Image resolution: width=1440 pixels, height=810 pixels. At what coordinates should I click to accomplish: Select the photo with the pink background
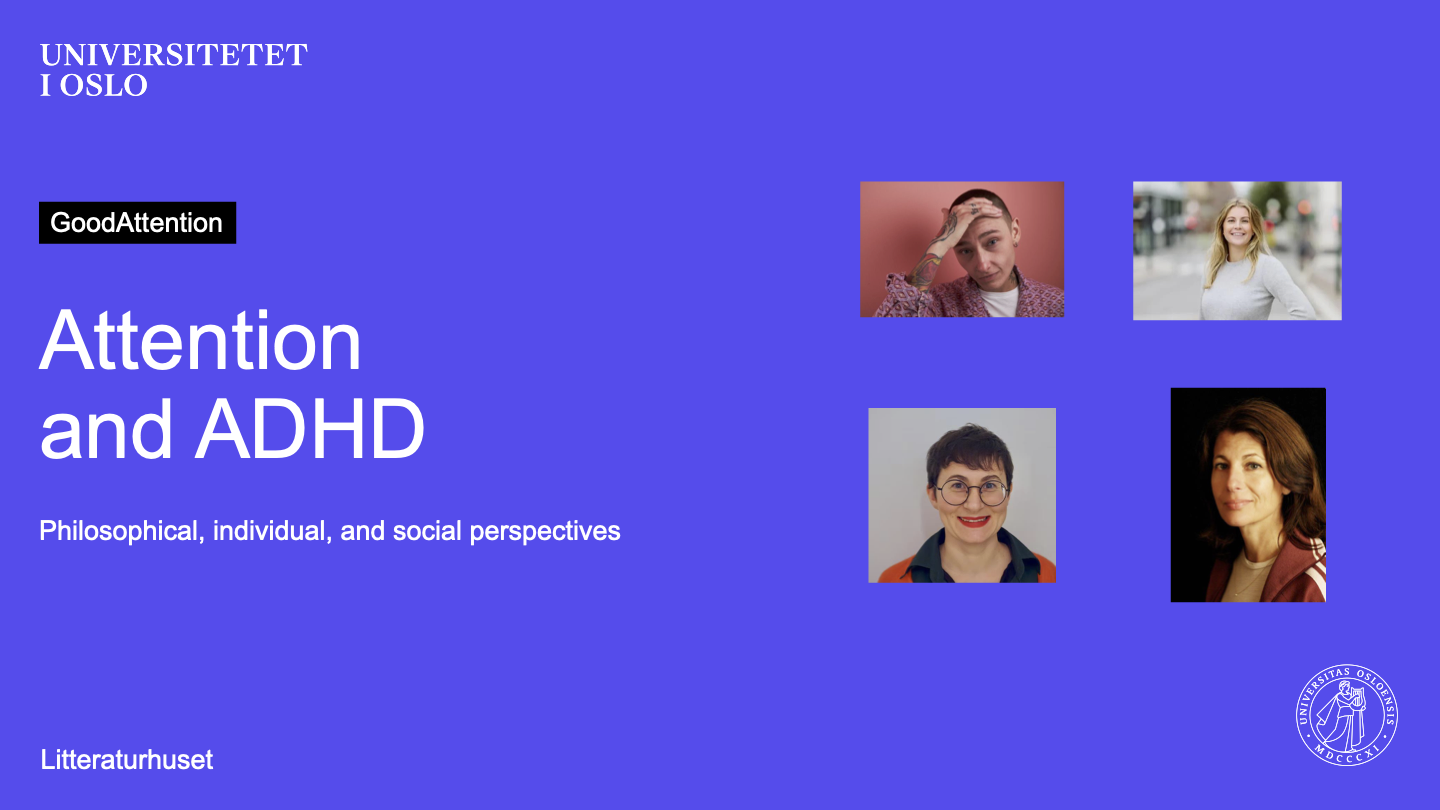tap(962, 249)
